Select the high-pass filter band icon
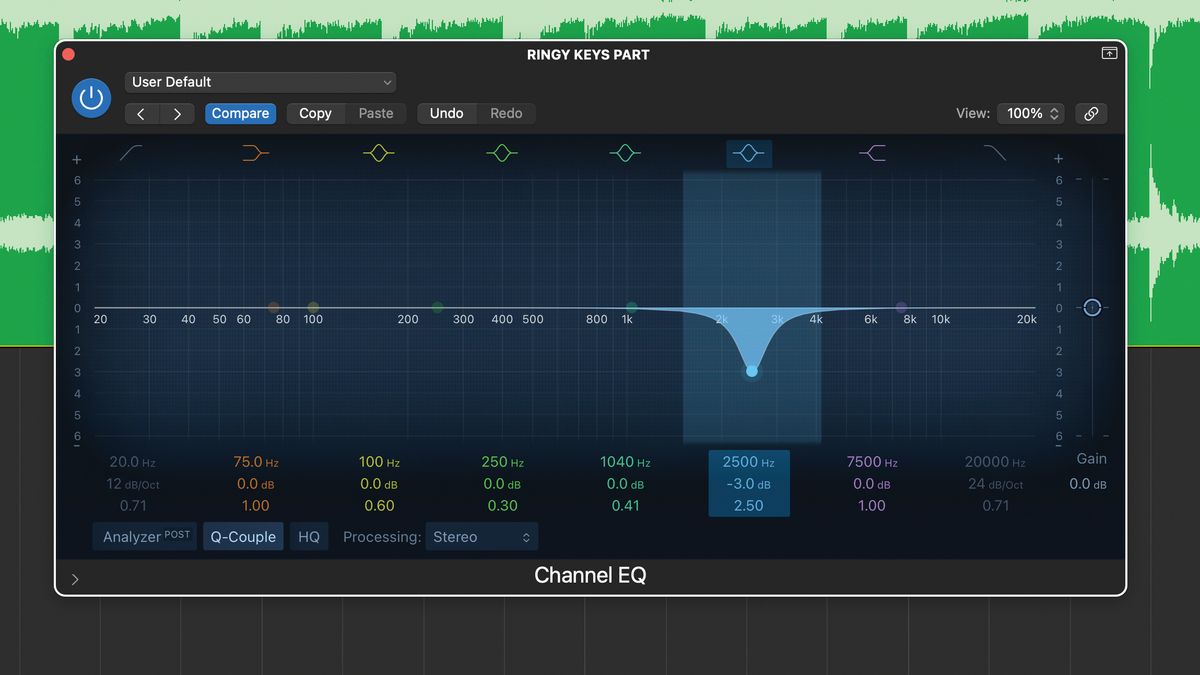1200x675 pixels. coord(131,152)
